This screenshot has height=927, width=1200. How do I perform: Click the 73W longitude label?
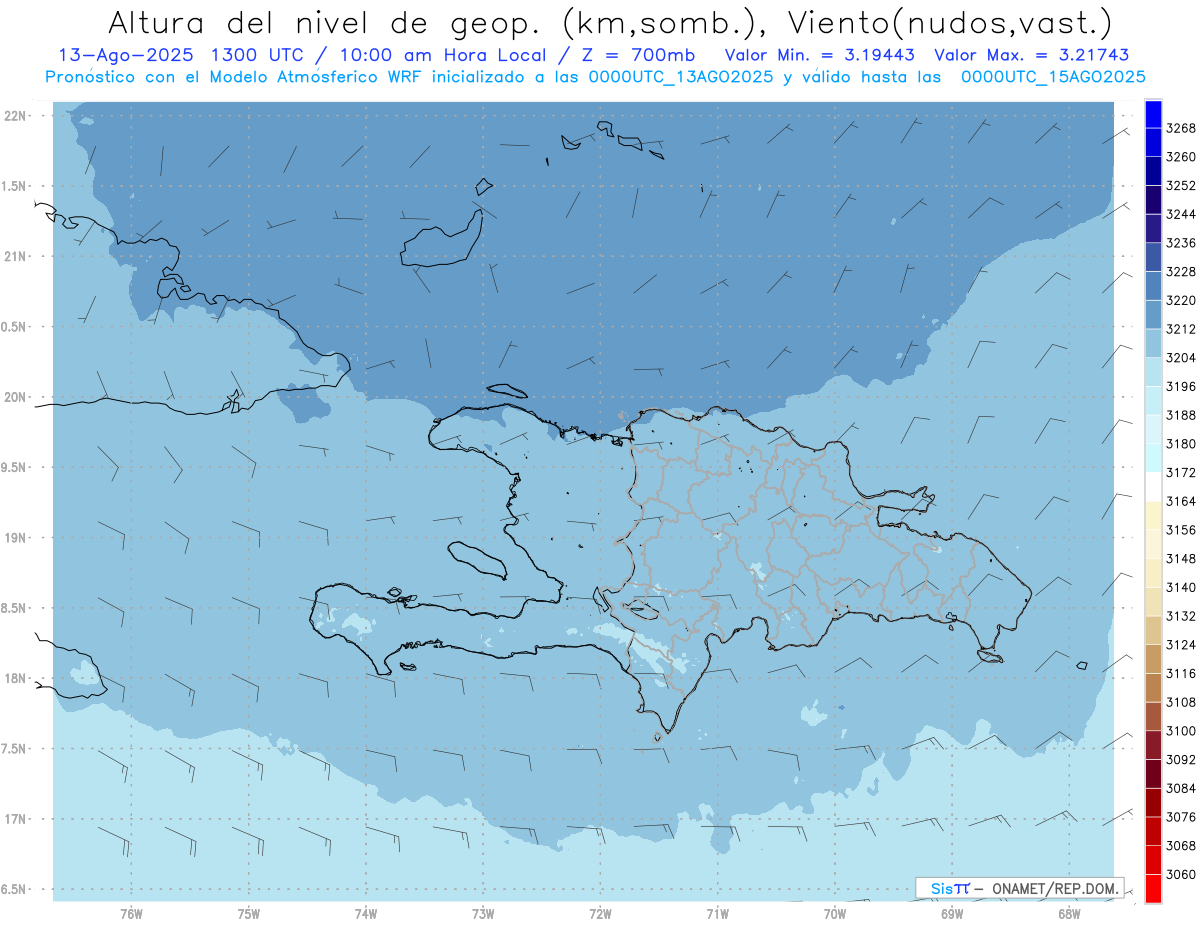pos(483,914)
